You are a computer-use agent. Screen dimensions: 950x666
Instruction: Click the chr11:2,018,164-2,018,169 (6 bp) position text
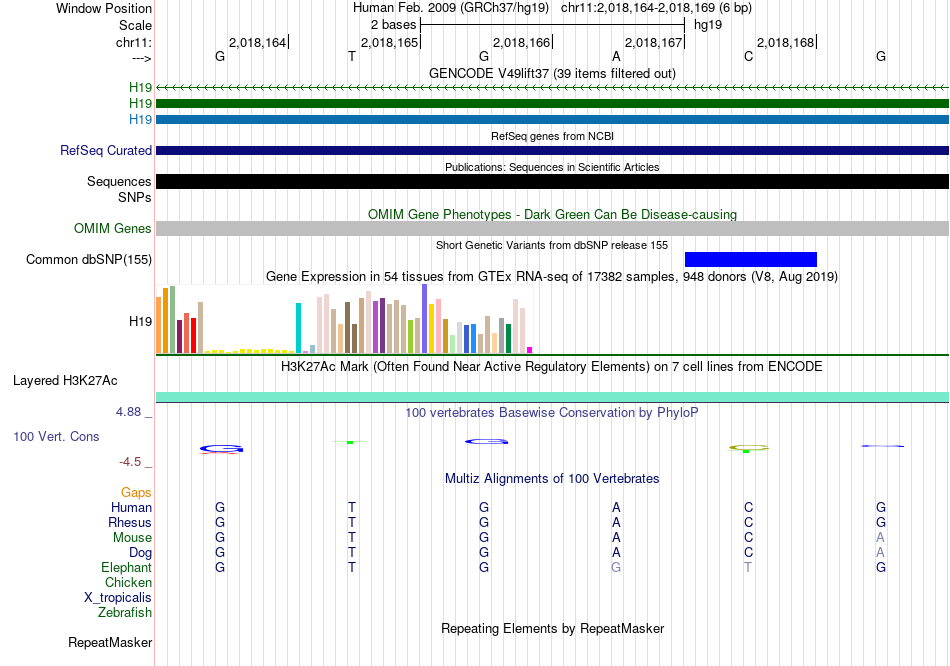click(656, 8)
